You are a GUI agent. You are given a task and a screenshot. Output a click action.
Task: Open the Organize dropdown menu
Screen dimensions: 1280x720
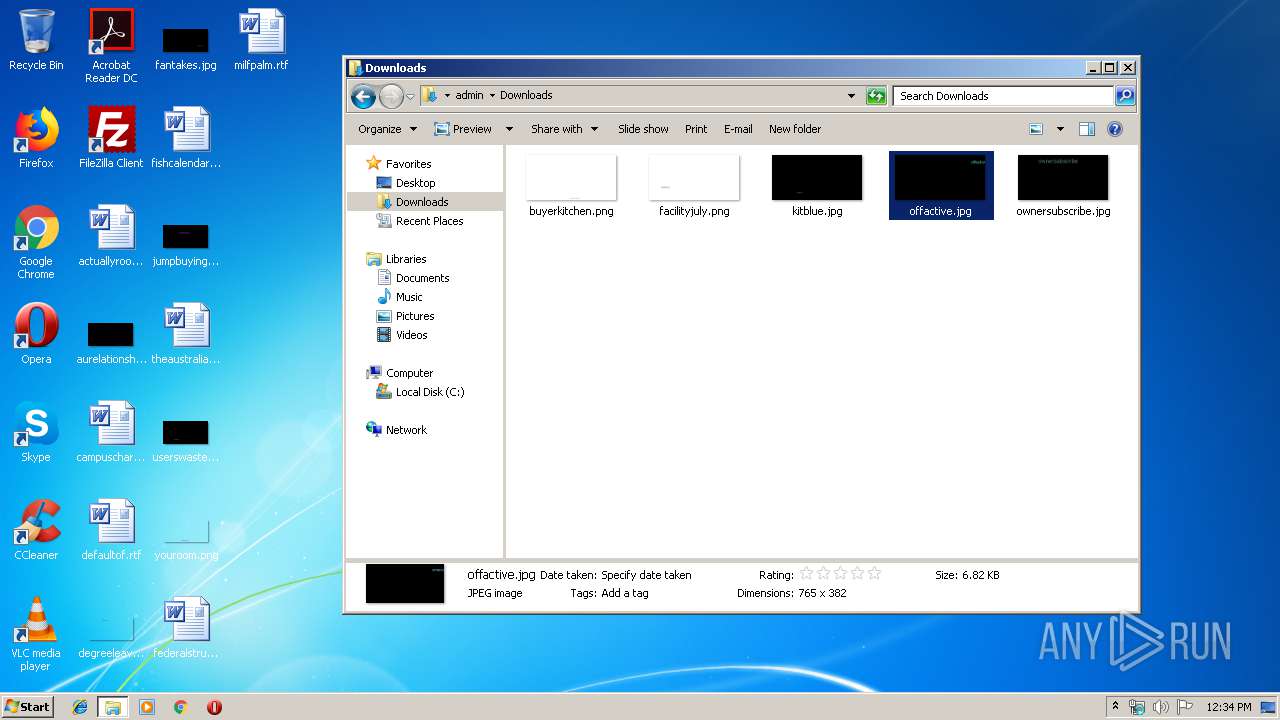point(386,129)
